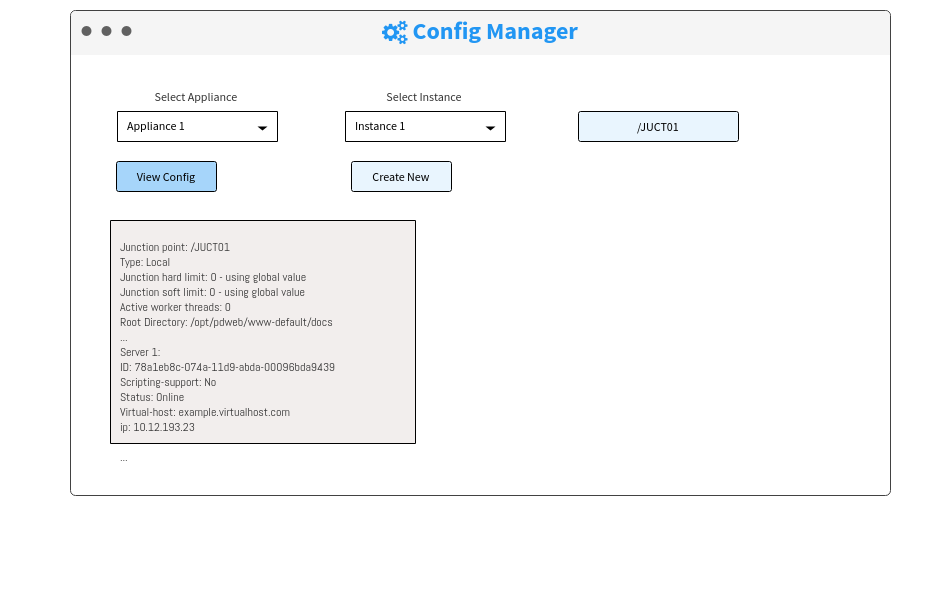
Task: Click the Create New button
Action: click(x=402, y=177)
